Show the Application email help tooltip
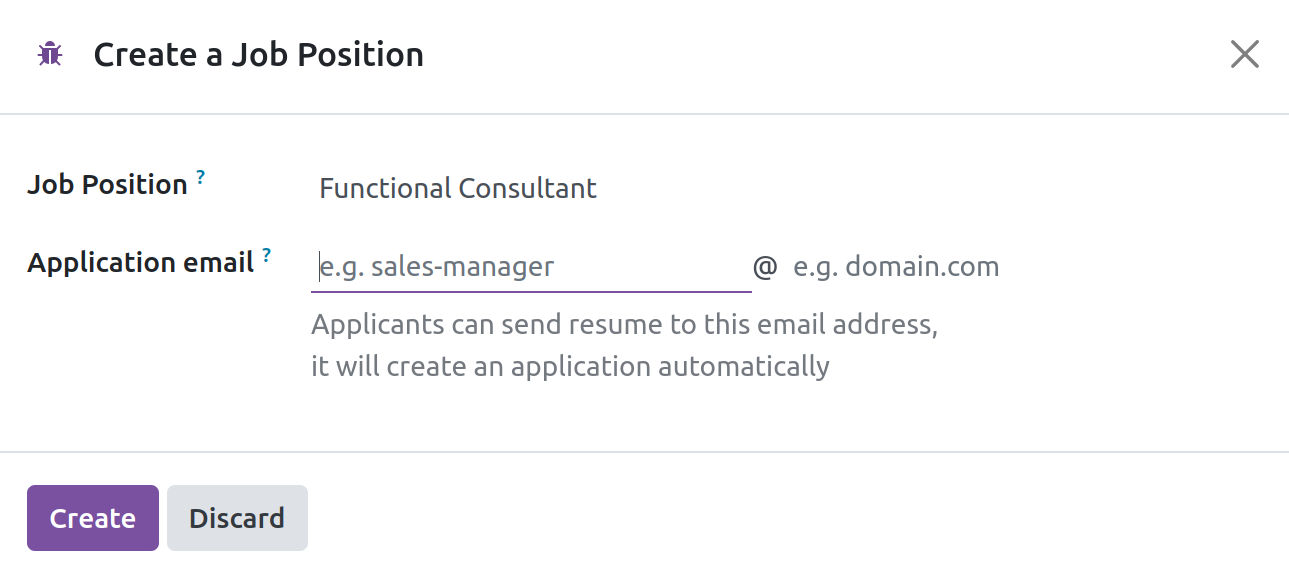This screenshot has height=579, width=1289. 266,256
